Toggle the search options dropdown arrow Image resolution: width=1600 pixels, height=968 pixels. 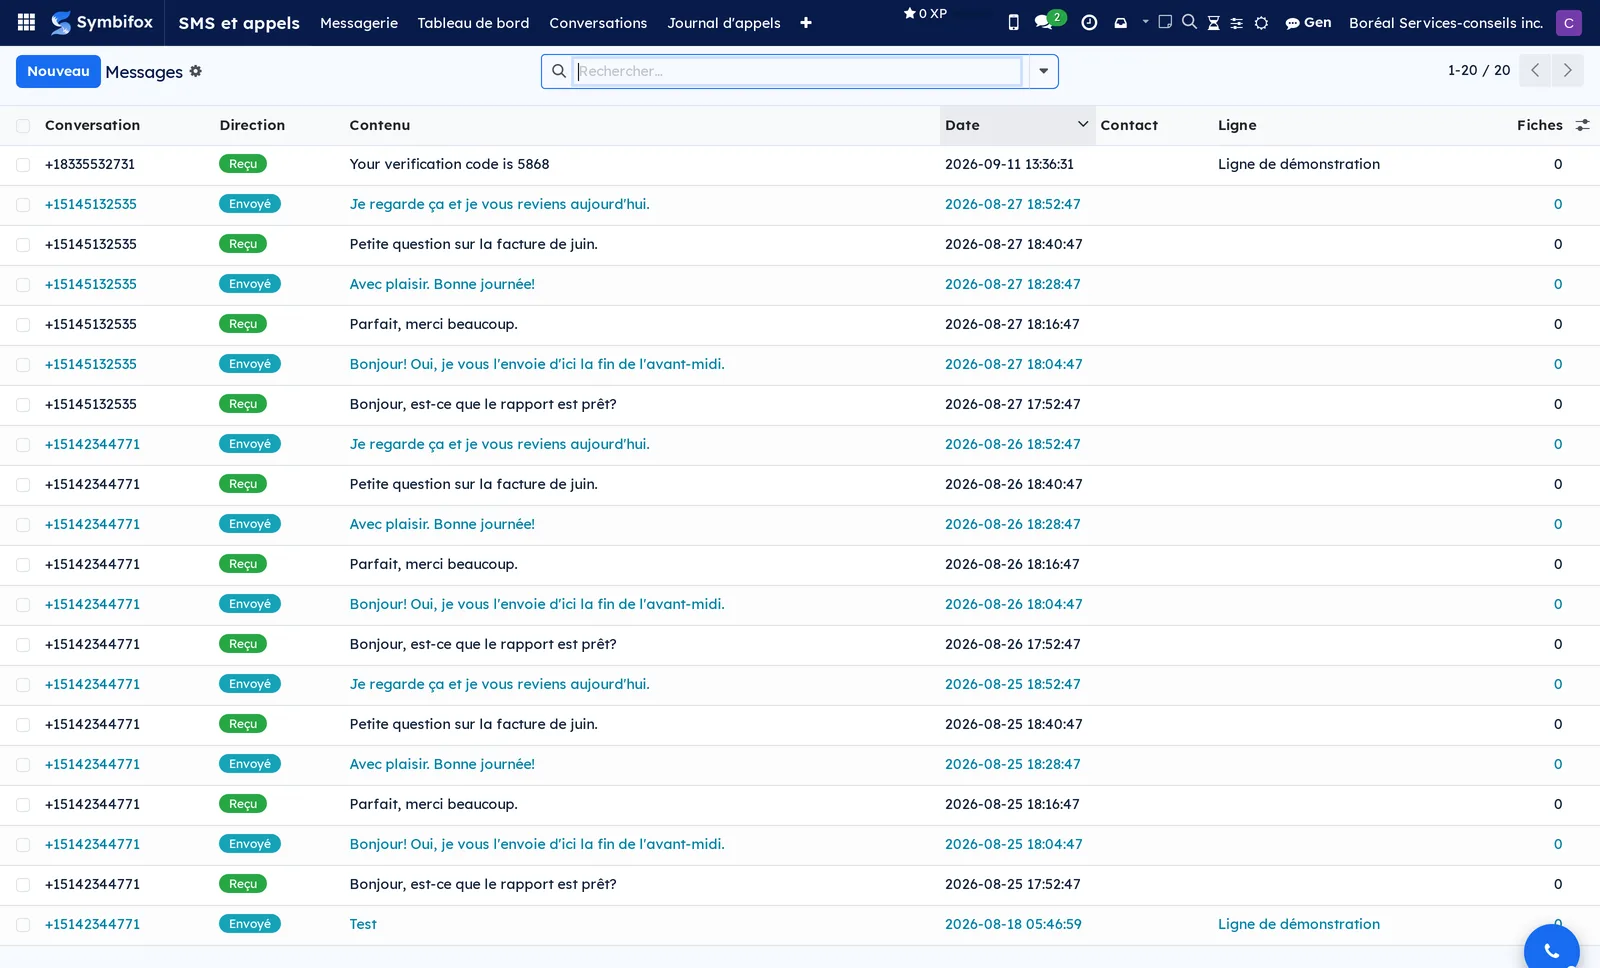coord(1043,71)
